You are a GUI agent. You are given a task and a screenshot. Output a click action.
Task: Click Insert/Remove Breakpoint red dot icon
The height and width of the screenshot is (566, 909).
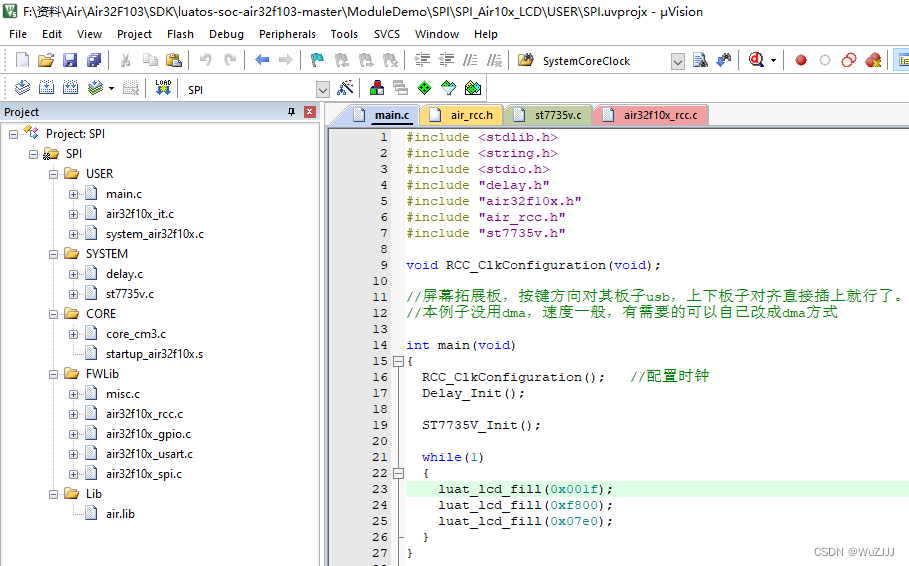(801, 61)
